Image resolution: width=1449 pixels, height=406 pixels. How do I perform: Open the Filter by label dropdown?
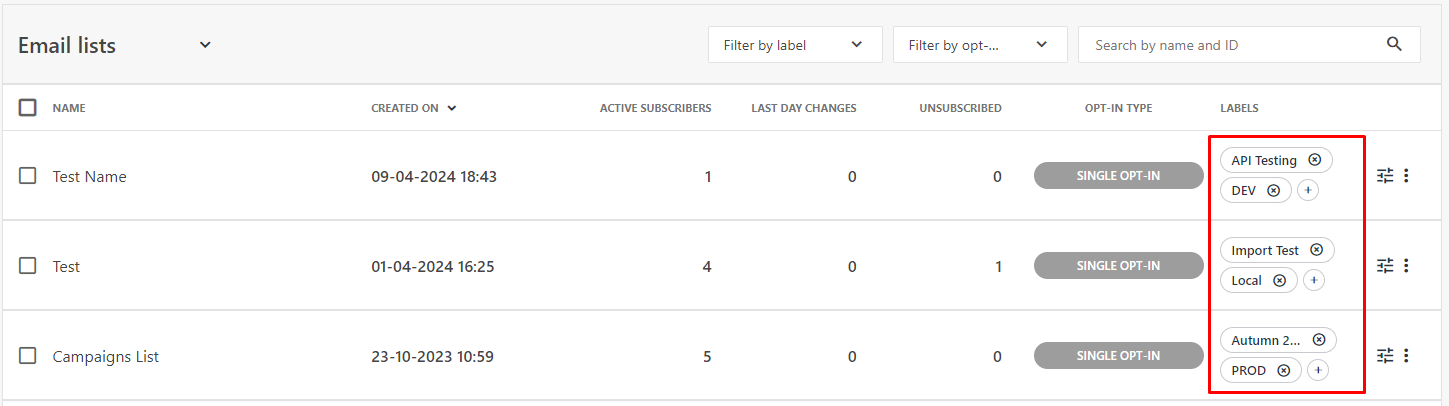(795, 45)
